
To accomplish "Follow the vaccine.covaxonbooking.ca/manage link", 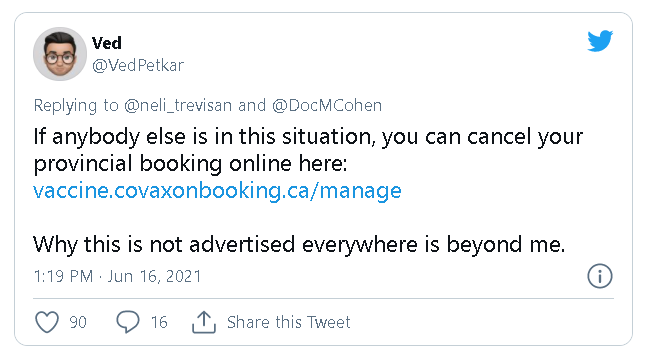I will click(x=218, y=191).
